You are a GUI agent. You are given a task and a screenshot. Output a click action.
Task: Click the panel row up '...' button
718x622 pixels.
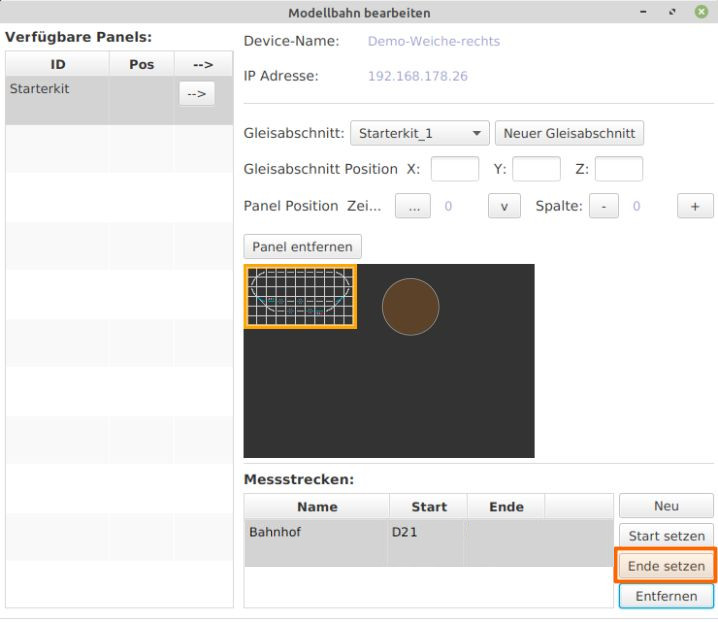(413, 206)
